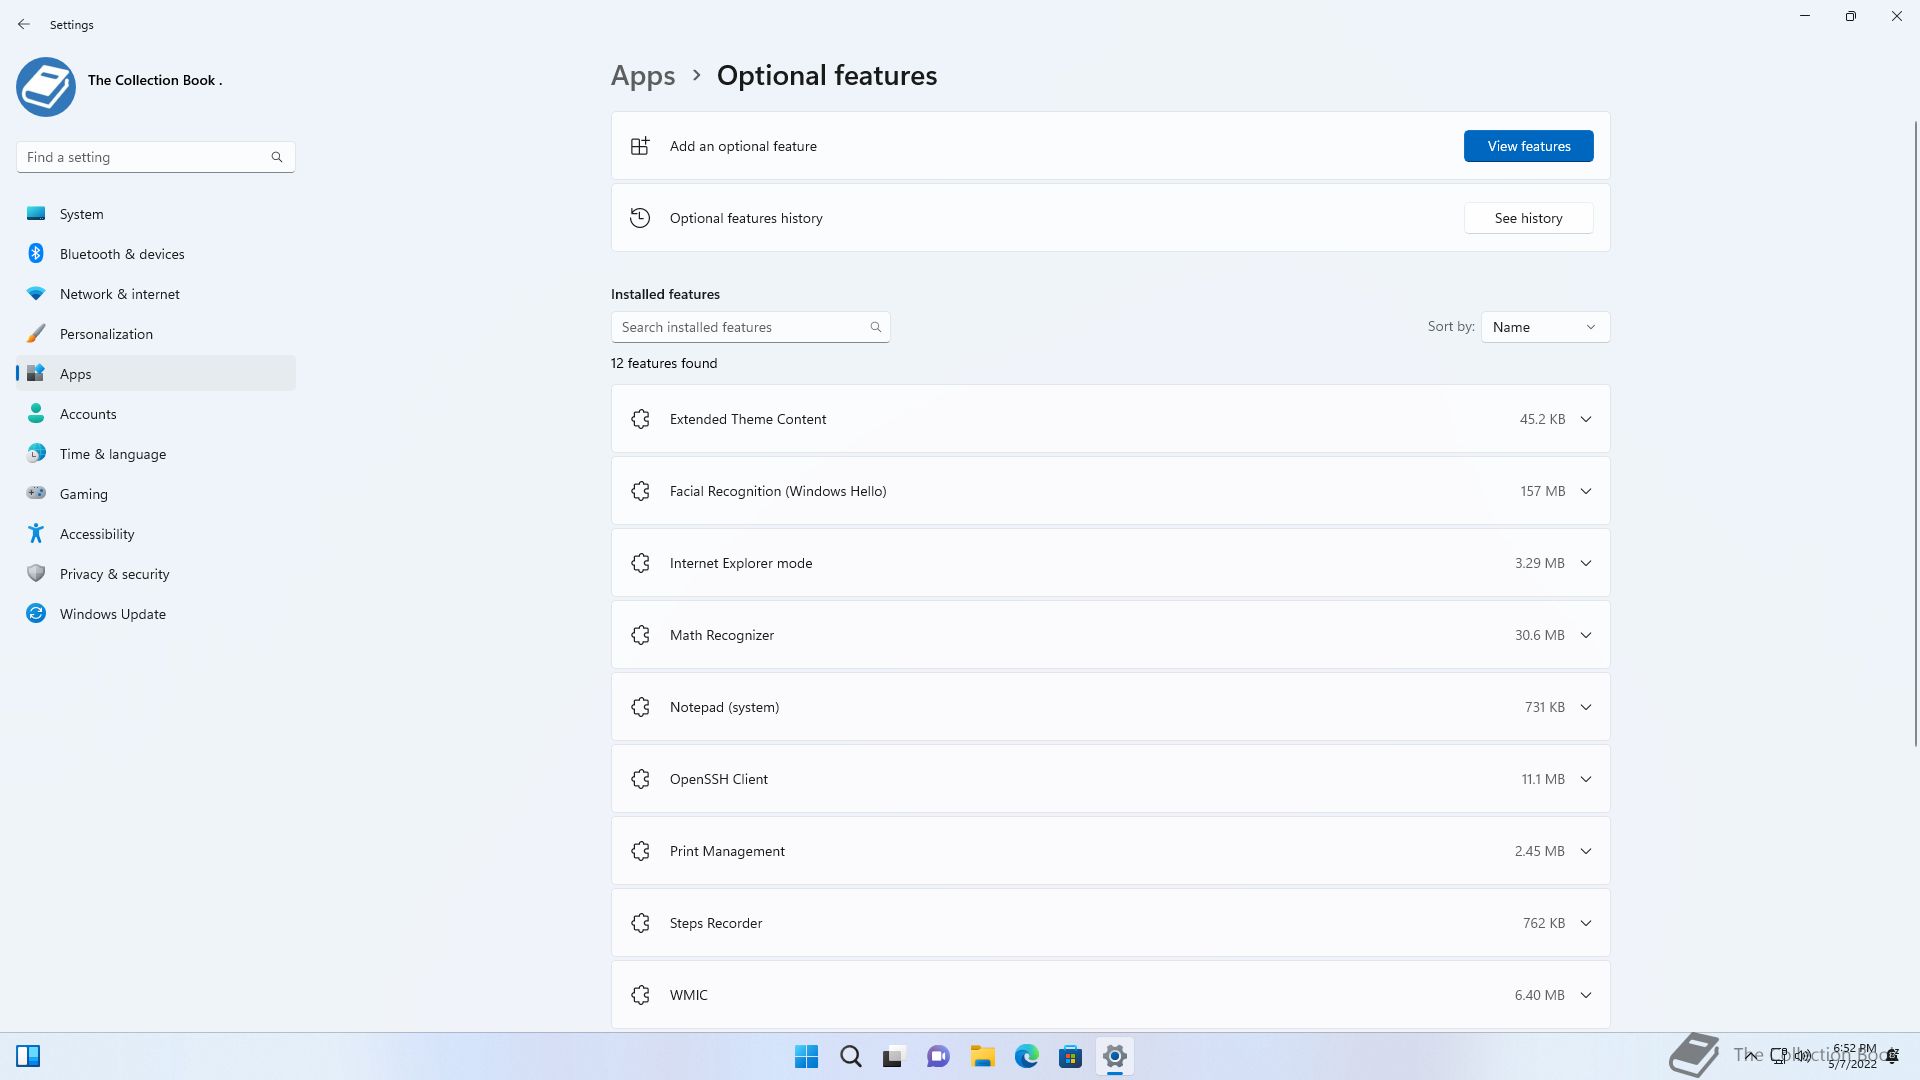The width and height of the screenshot is (1920, 1080).
Task: Open File Explorer from the taskbar
Action: [982, 1056]
